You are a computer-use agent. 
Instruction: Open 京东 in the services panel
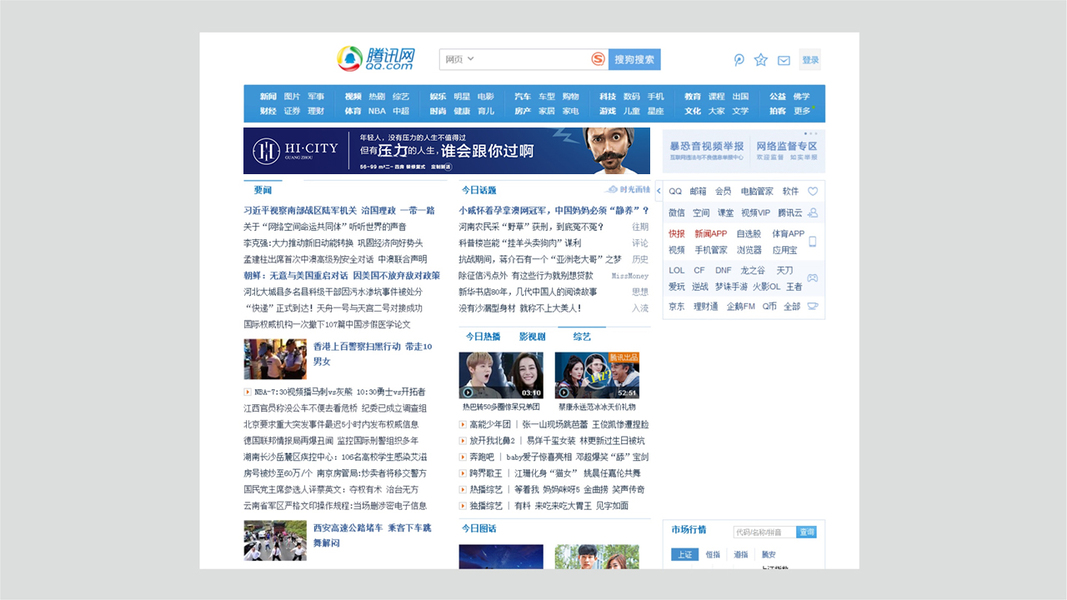[676, 307]
